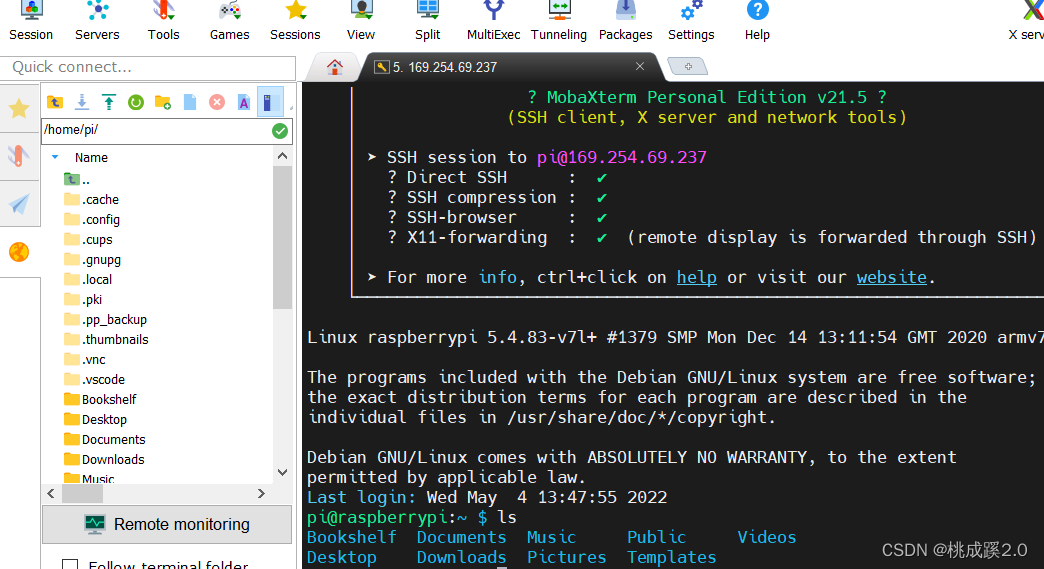The height and width of the screenshot is (569, 1044).
Task: Delete selected files red icon
Action: [217, 102]
